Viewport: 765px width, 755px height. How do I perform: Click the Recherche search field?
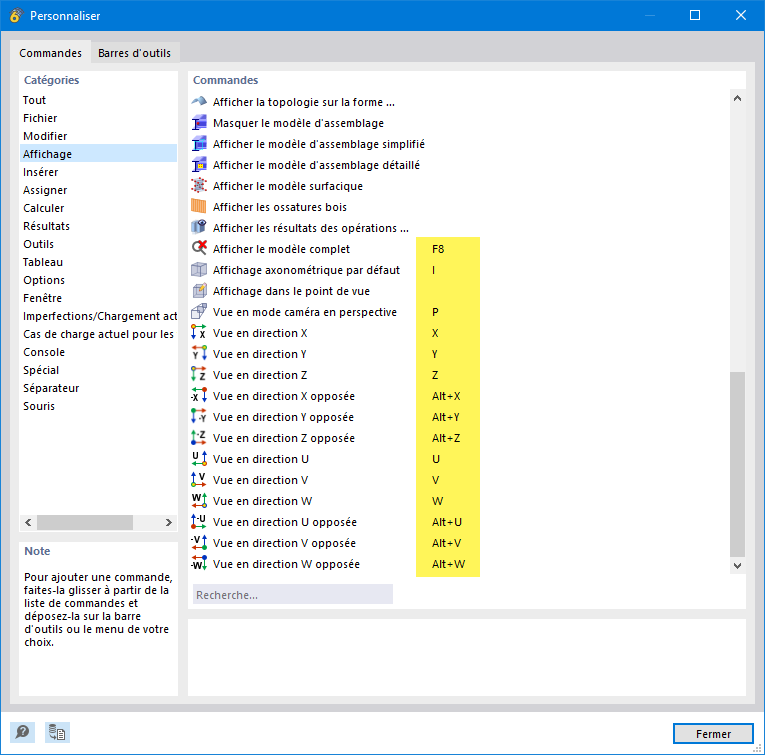(293, 595)
